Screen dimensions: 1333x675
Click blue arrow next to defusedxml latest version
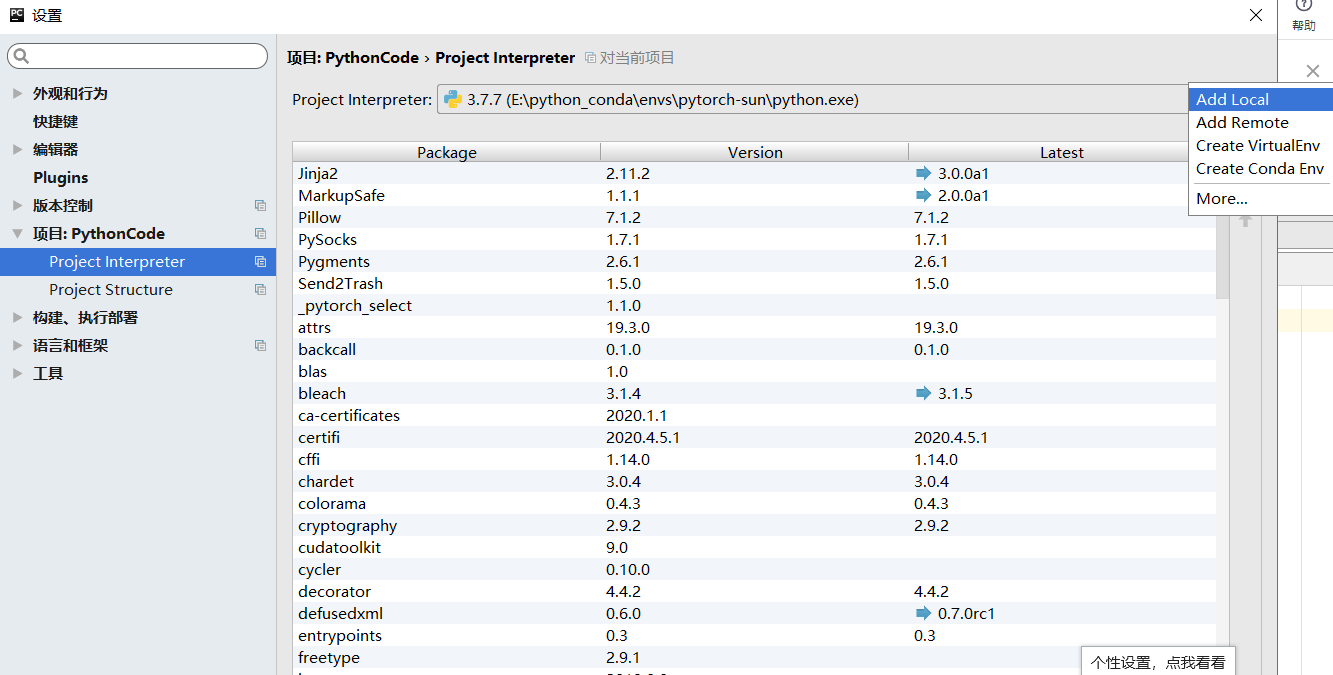click(x=924, y=613)
